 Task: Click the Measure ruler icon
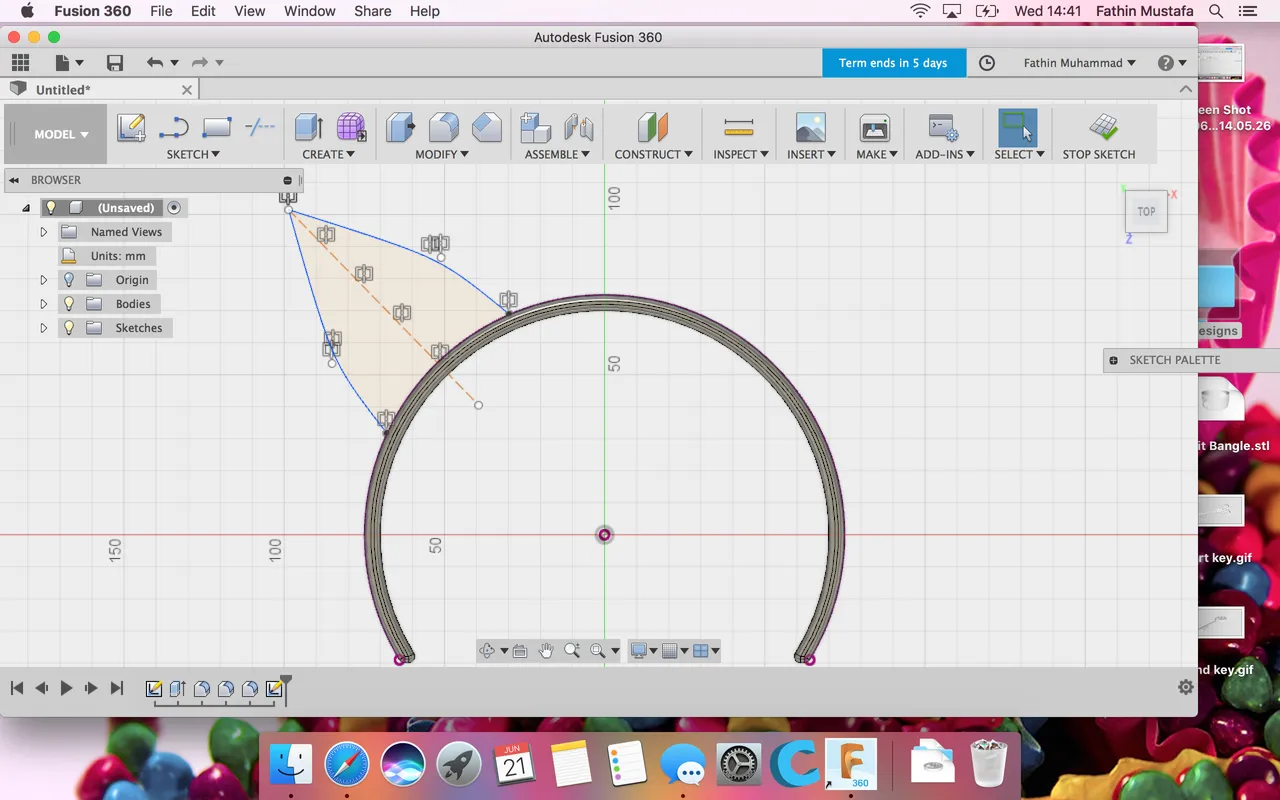click(739, 127)
